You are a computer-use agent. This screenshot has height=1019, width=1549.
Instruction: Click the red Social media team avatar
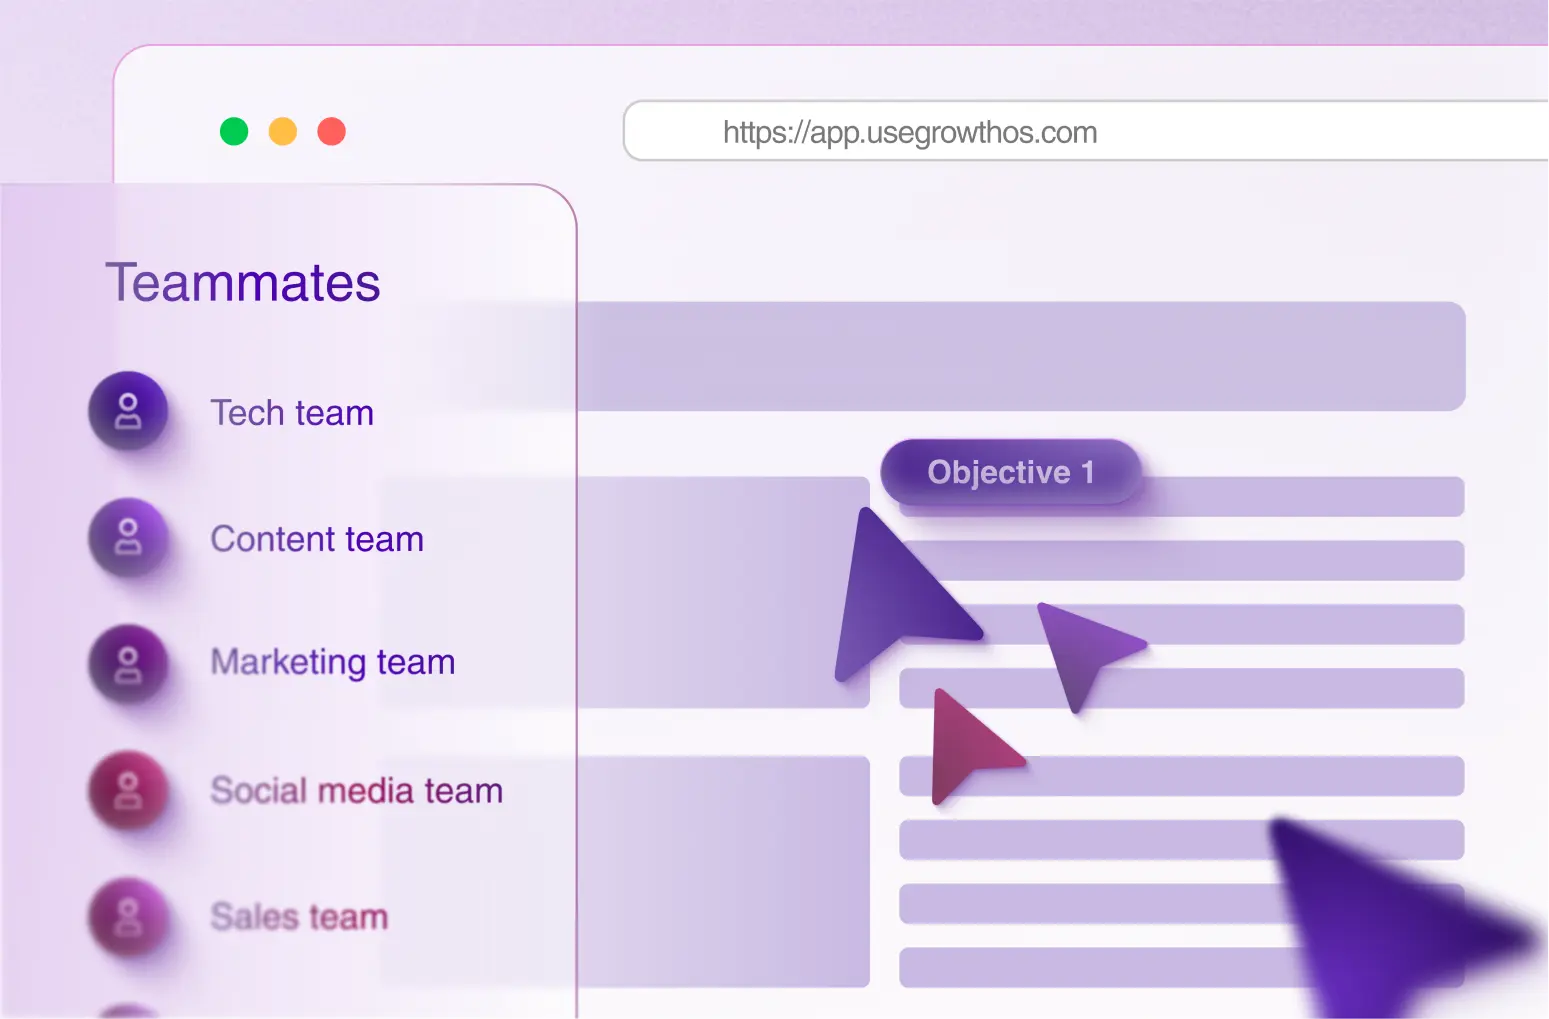[128, 790]
